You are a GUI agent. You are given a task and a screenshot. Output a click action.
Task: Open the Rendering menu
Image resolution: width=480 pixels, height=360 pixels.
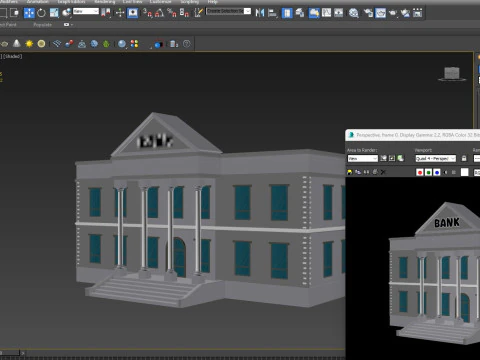coord(105,2)
